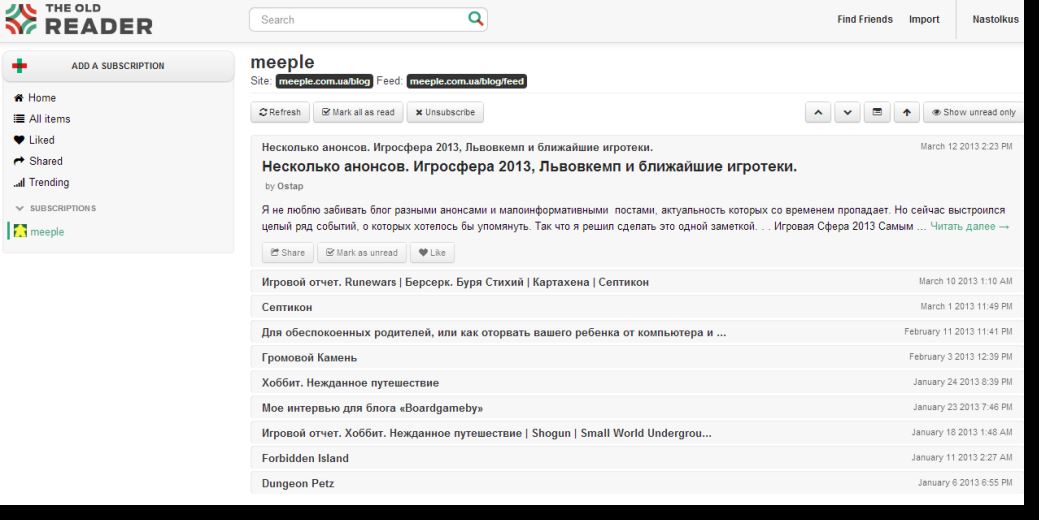Click author name Ostap
1039x520 pixels.
click(290, 186)
